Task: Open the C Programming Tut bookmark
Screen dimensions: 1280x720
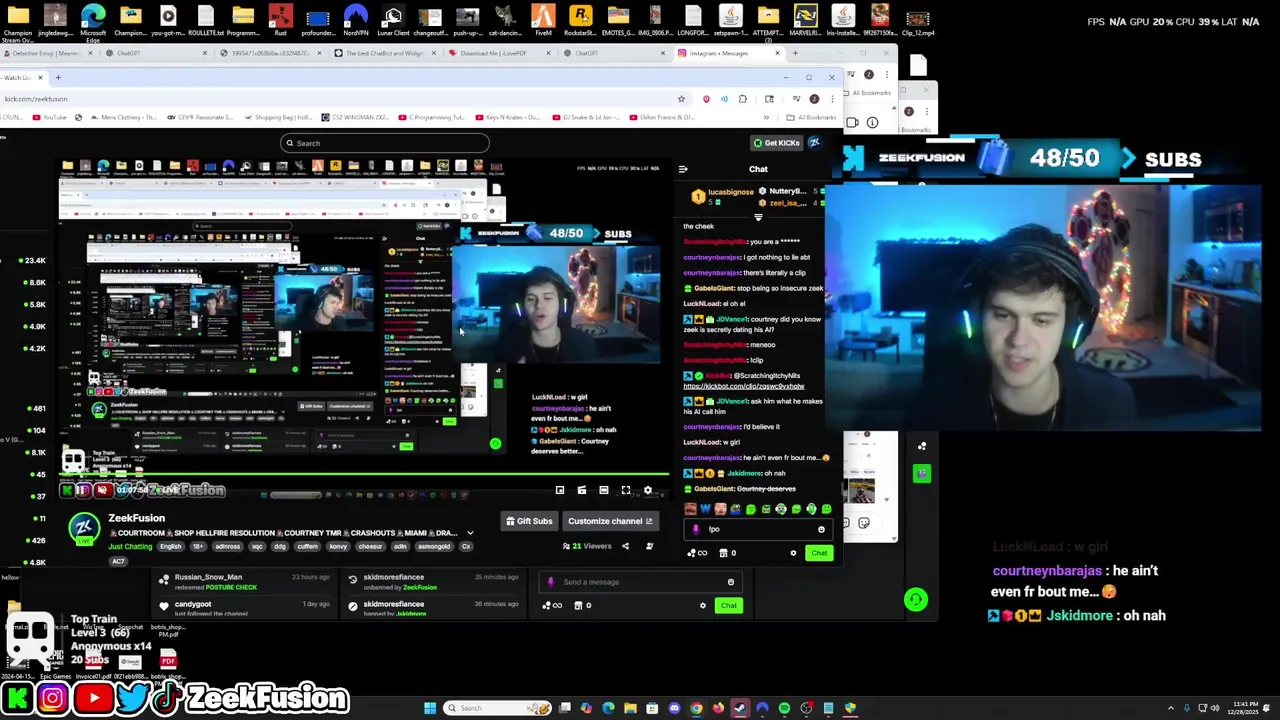Action: click(432, 117)
